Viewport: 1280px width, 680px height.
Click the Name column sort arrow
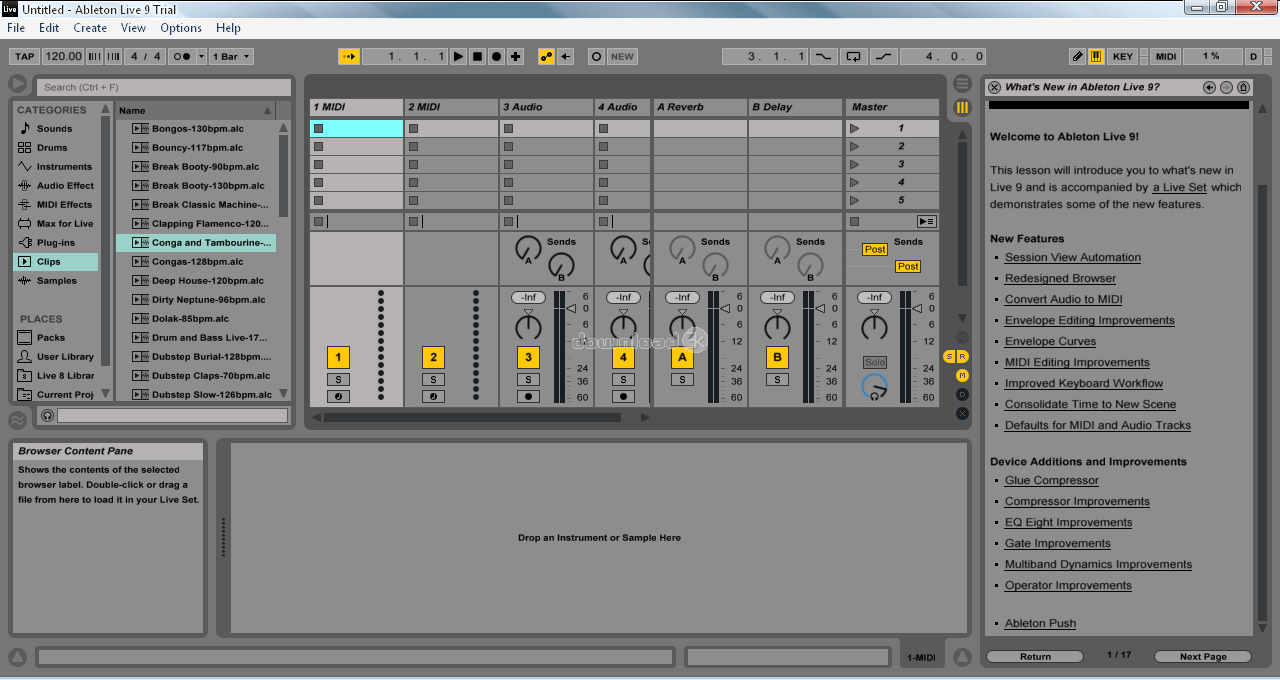[268, 110]
